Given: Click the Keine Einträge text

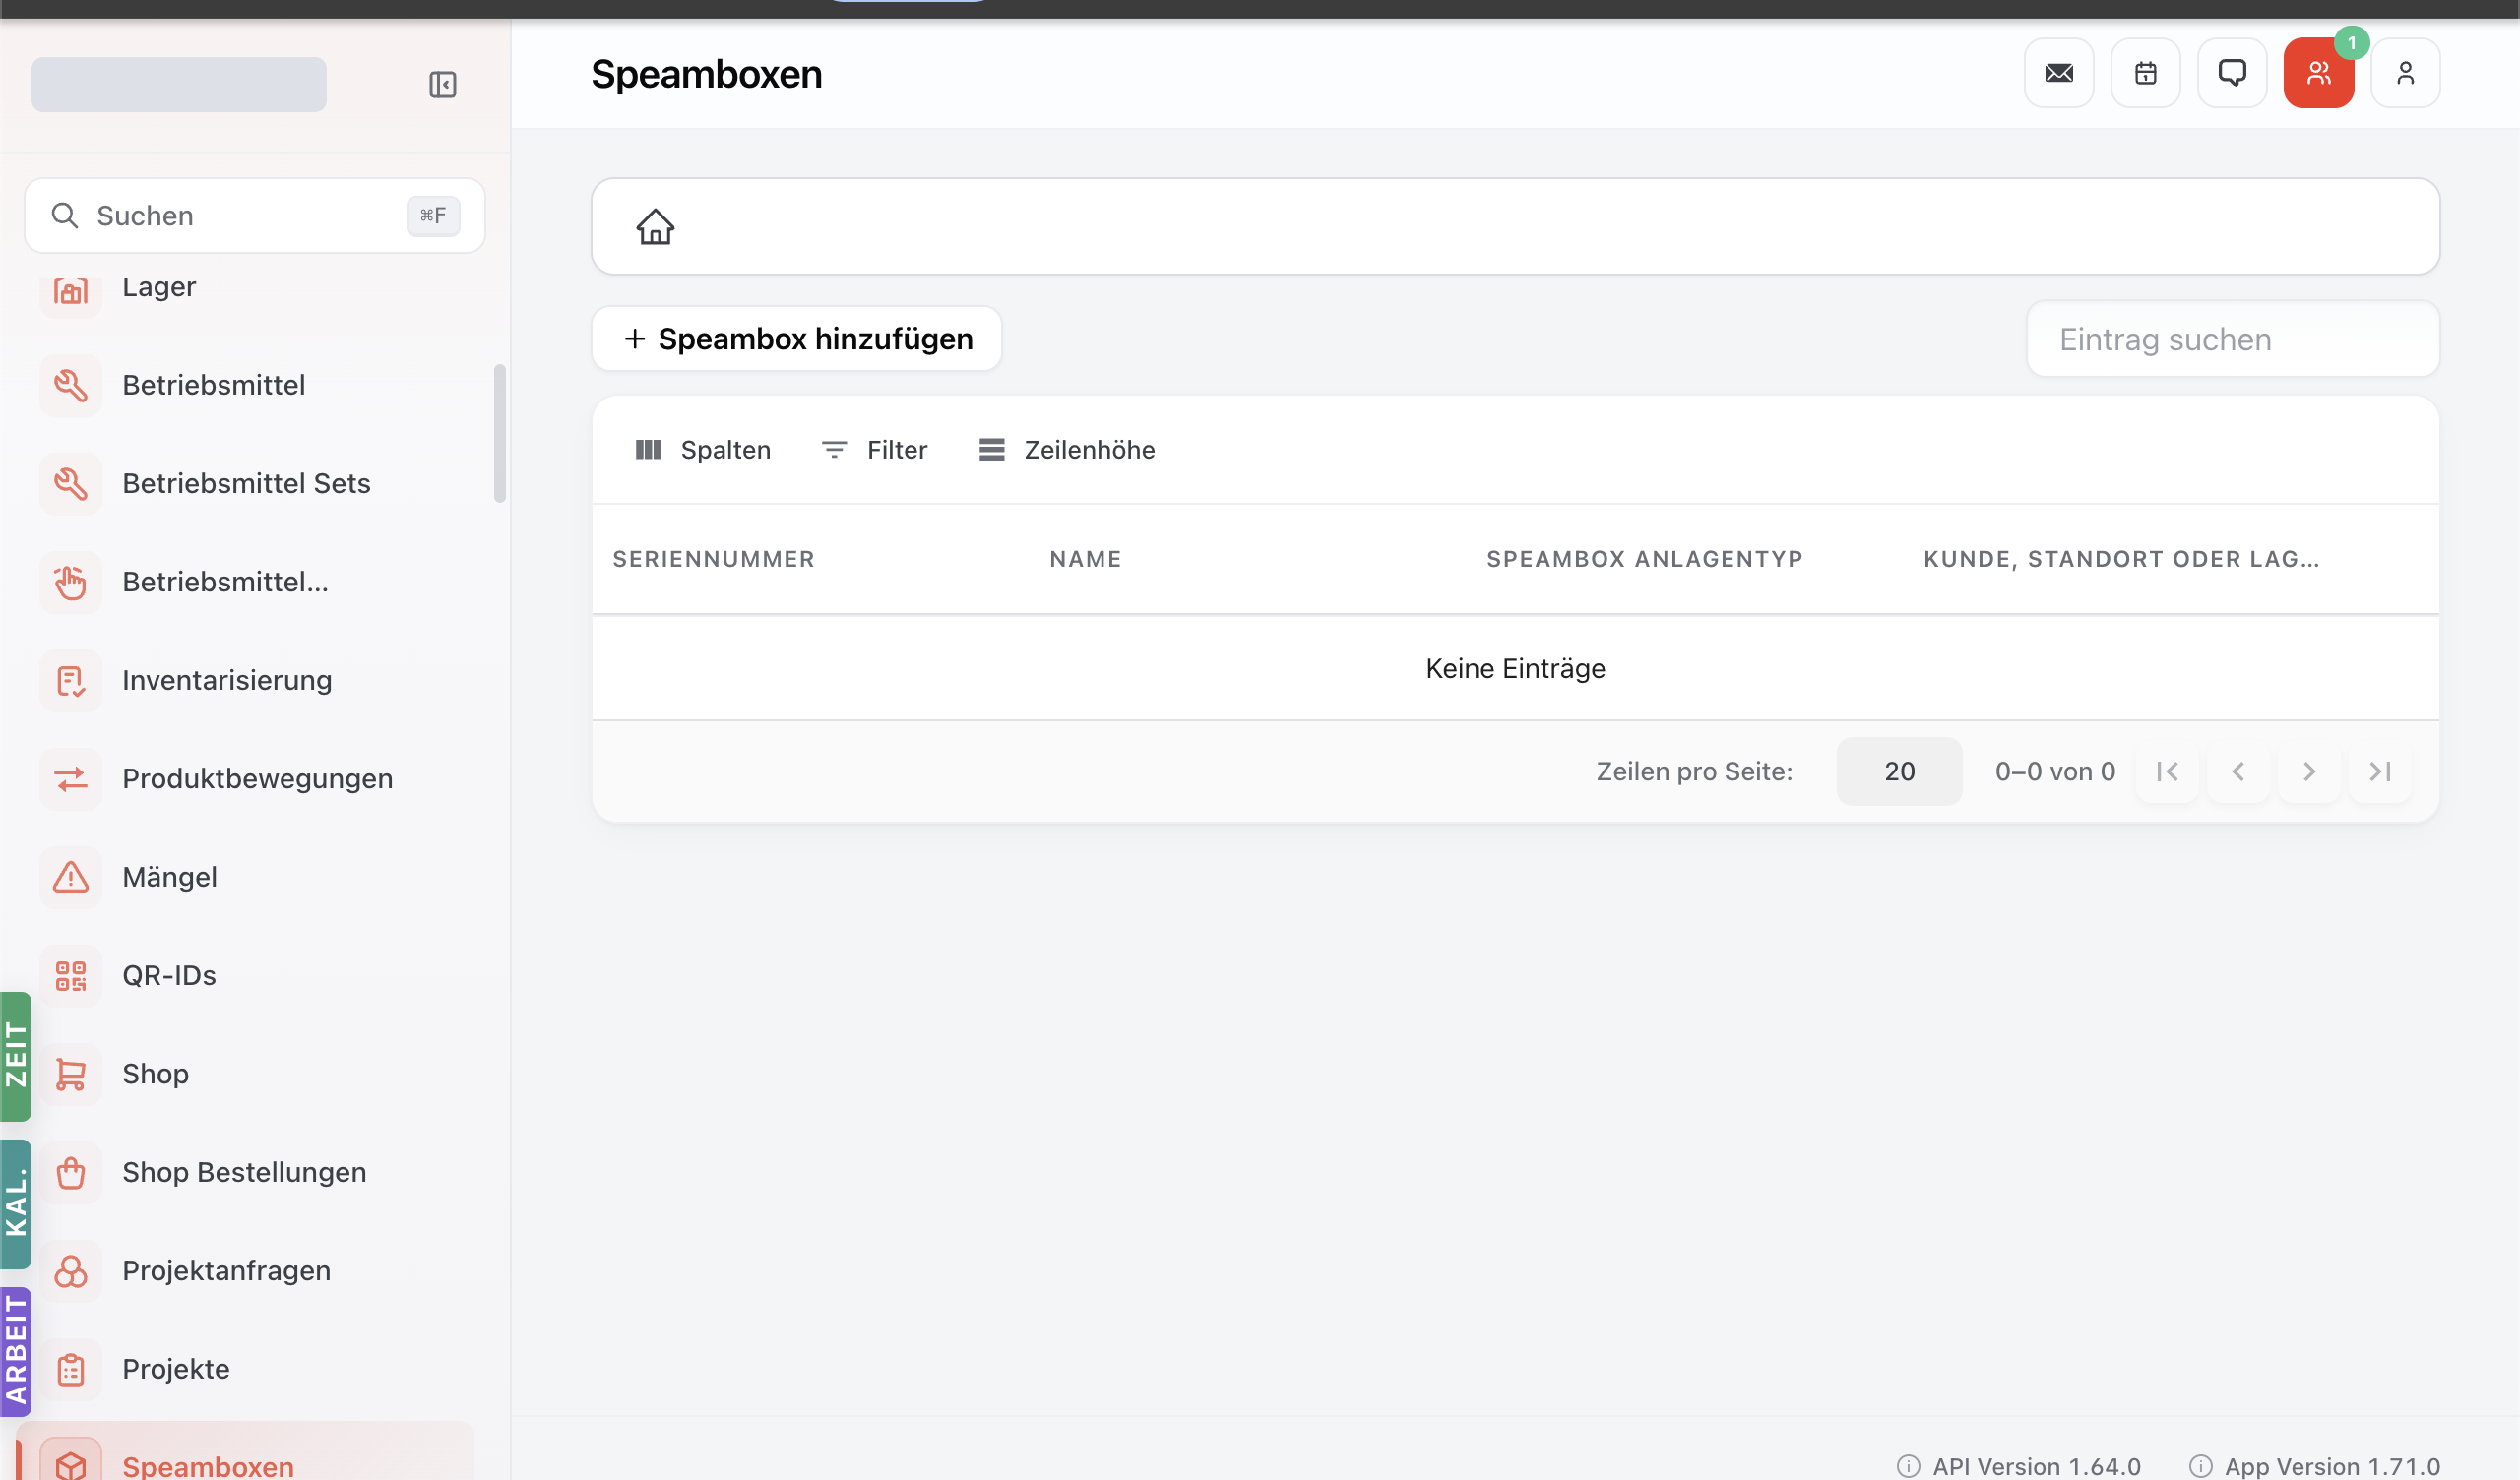Looking at the screenshot, I should pos(1515,668).
